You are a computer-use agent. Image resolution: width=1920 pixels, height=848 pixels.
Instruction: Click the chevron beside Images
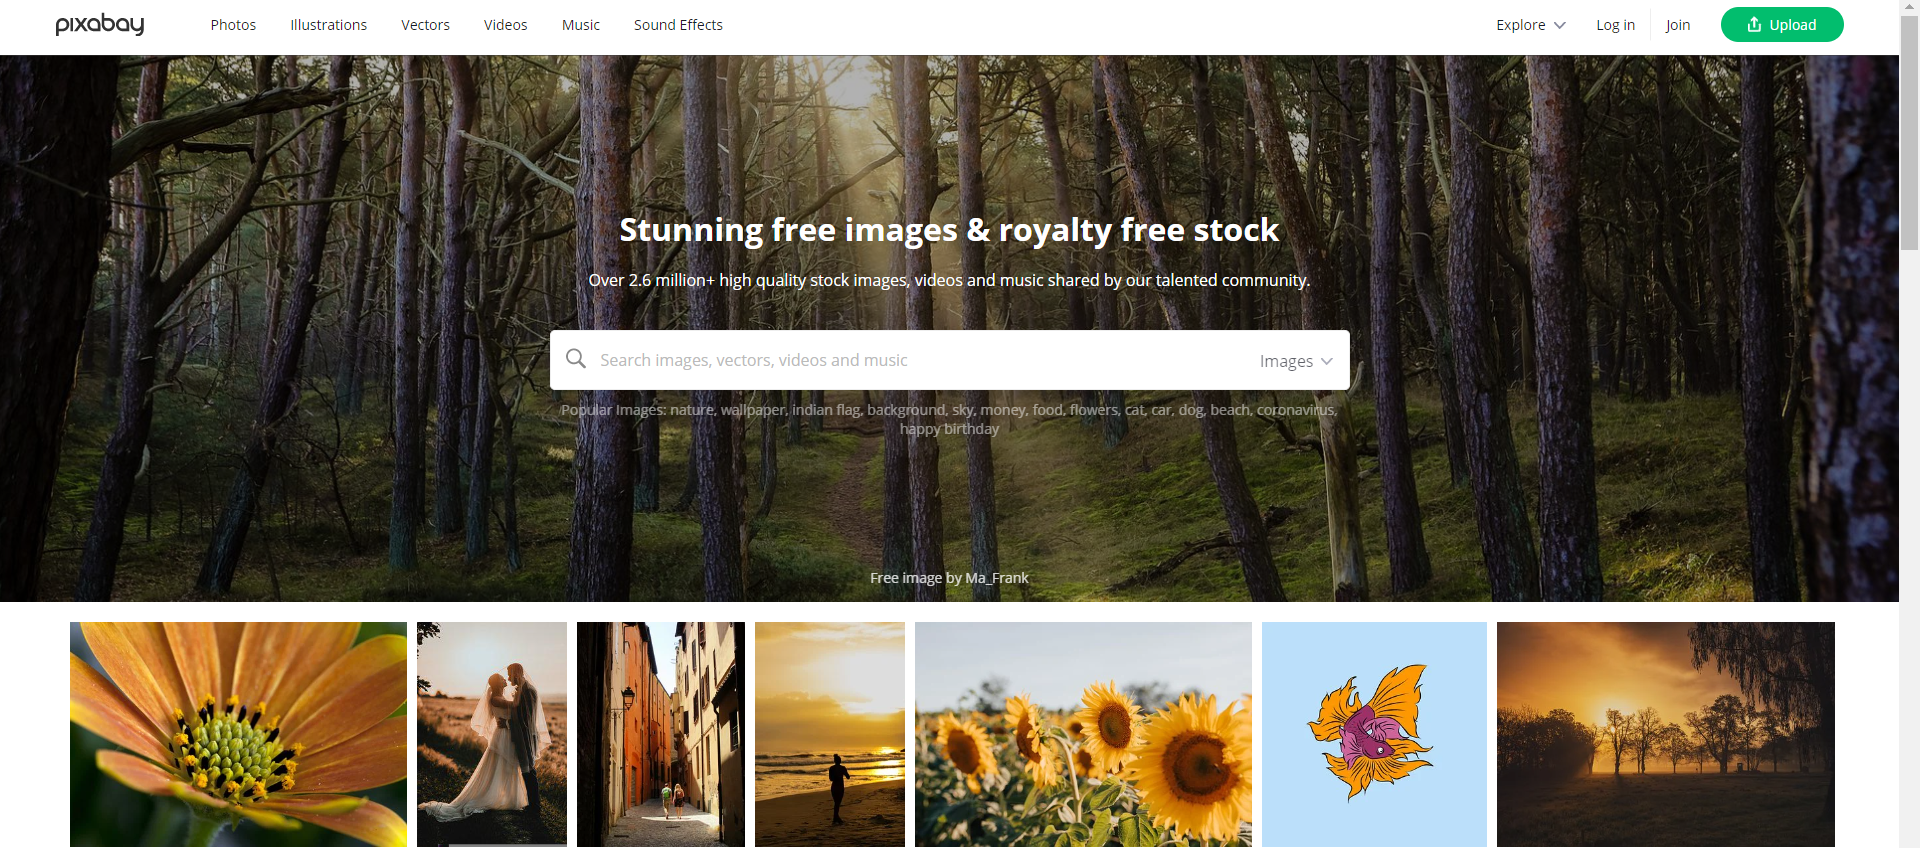(1327, 361)
